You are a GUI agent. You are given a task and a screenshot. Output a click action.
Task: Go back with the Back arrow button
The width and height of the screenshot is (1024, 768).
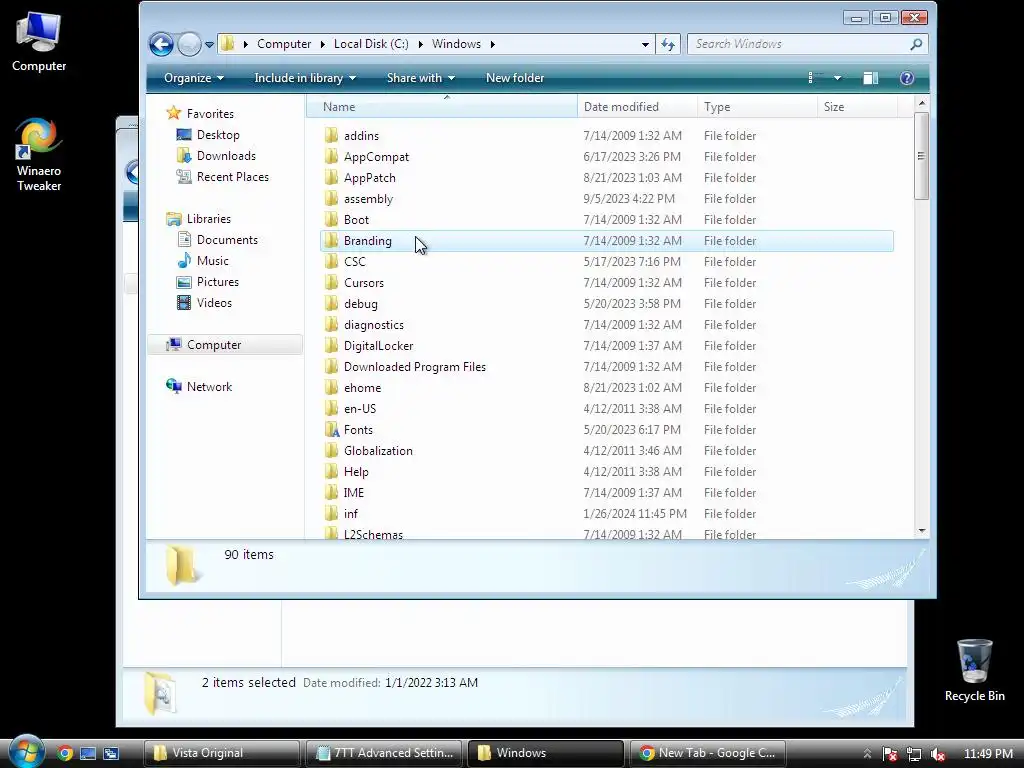click(161, 44)
